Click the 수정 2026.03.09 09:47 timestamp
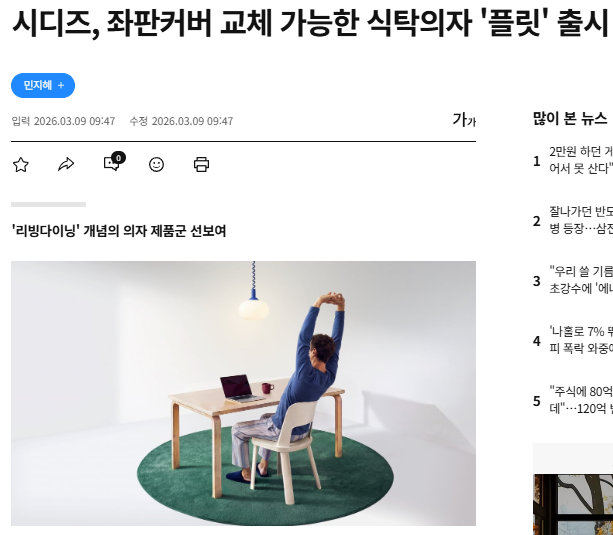Screen dimensions: 613x535 point(181,121)
